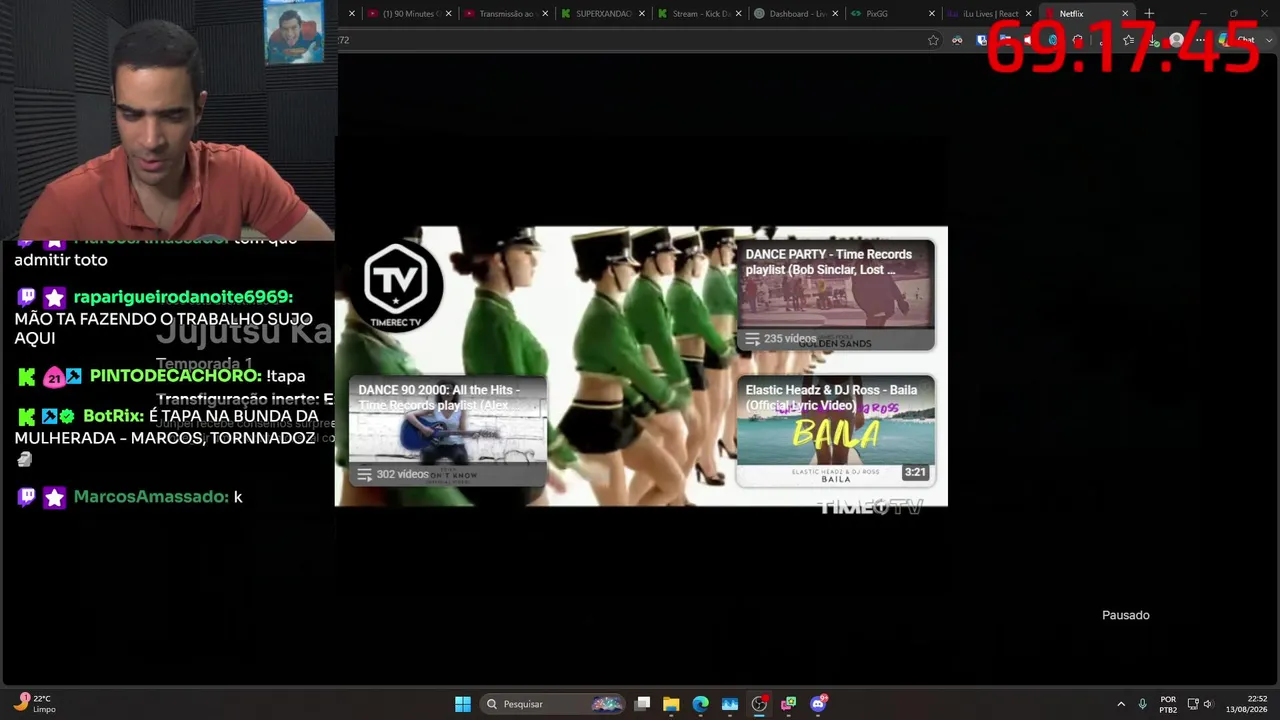The height and width of the screenshot is (720, 1280).
Task: Click the Pesquisar taskbar search box
Action: [552, 704]
